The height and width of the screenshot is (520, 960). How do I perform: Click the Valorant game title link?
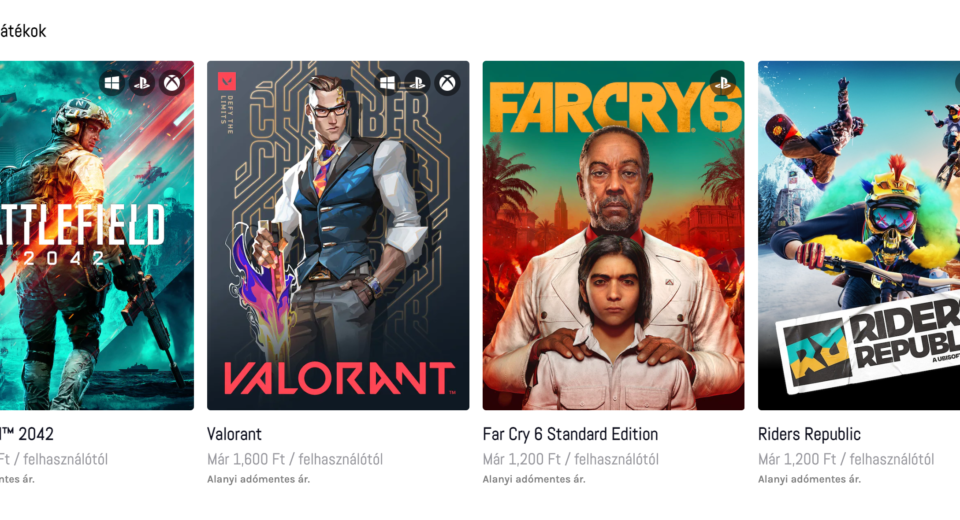pyautogui.click(x=234, y=434)
